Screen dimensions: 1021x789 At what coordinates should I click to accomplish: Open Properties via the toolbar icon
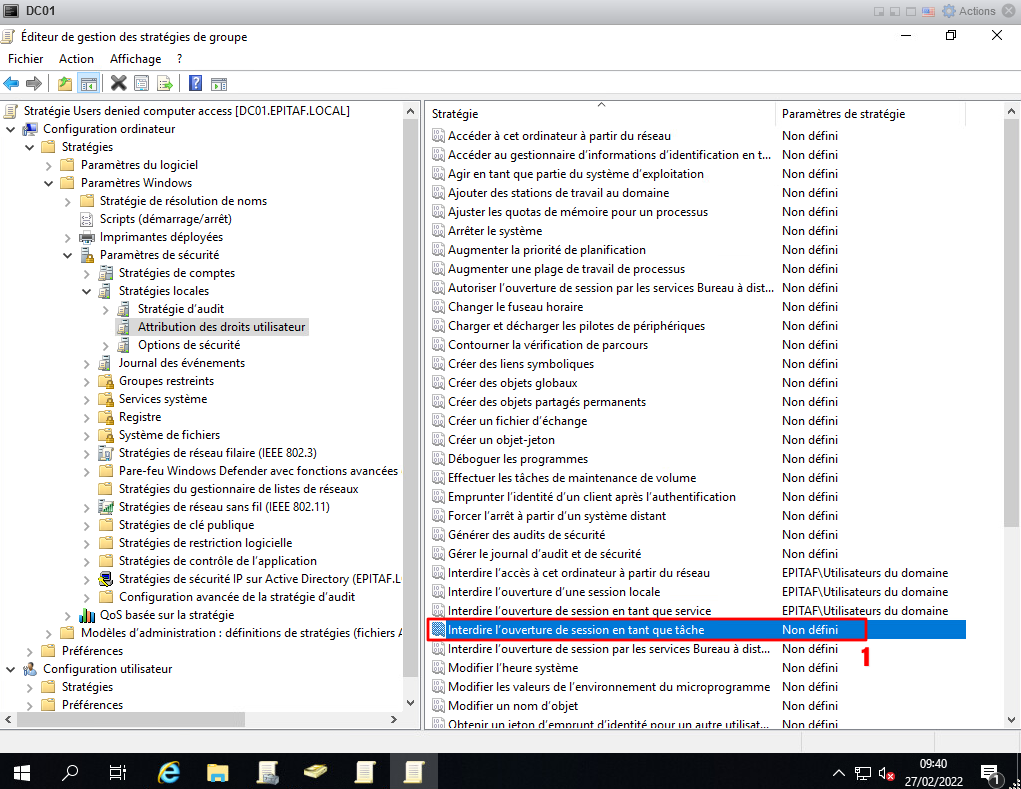[141, 83]
